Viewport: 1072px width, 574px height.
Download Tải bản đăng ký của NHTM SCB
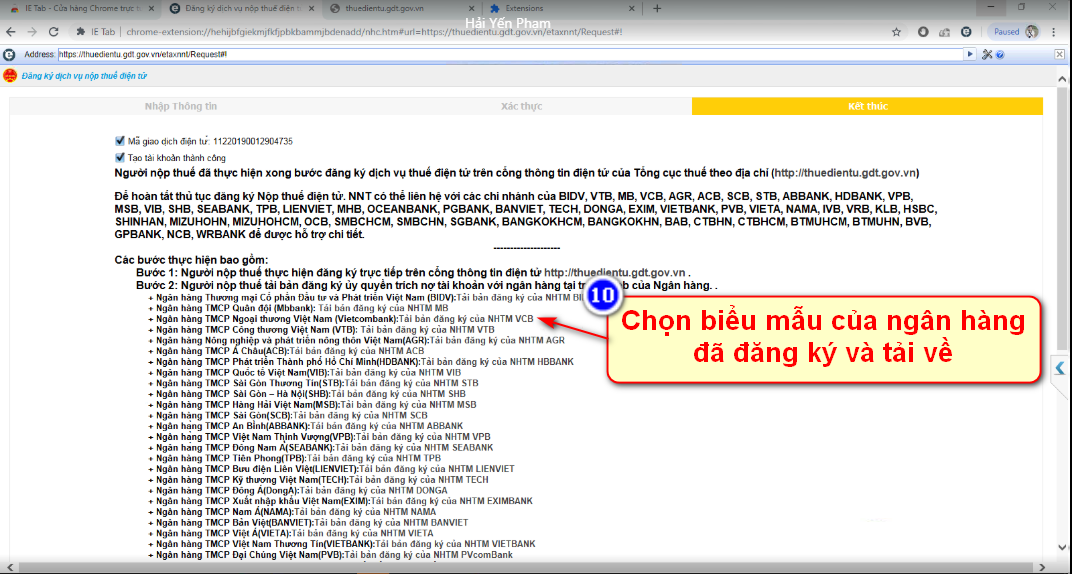tap(360, 415)
